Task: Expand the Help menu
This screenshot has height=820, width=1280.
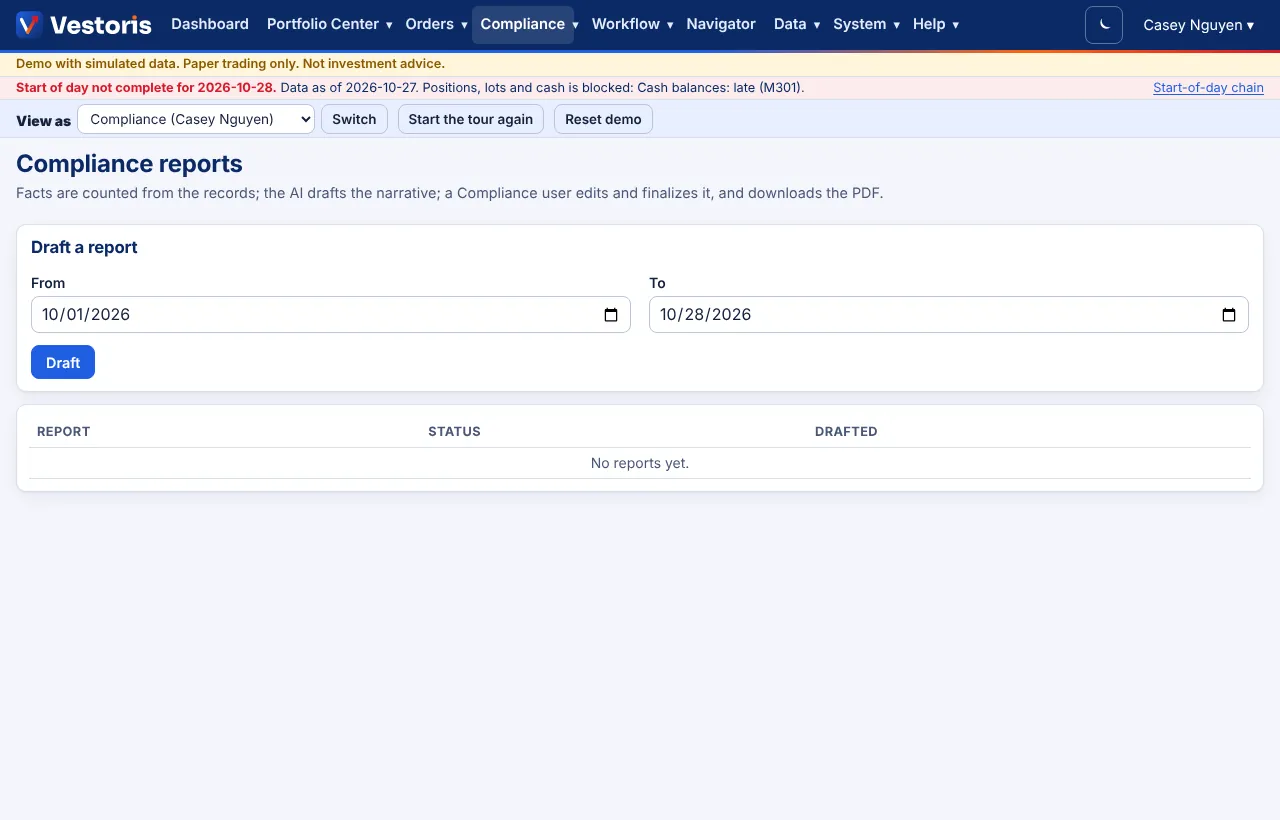Action: [x=935, y=24]
